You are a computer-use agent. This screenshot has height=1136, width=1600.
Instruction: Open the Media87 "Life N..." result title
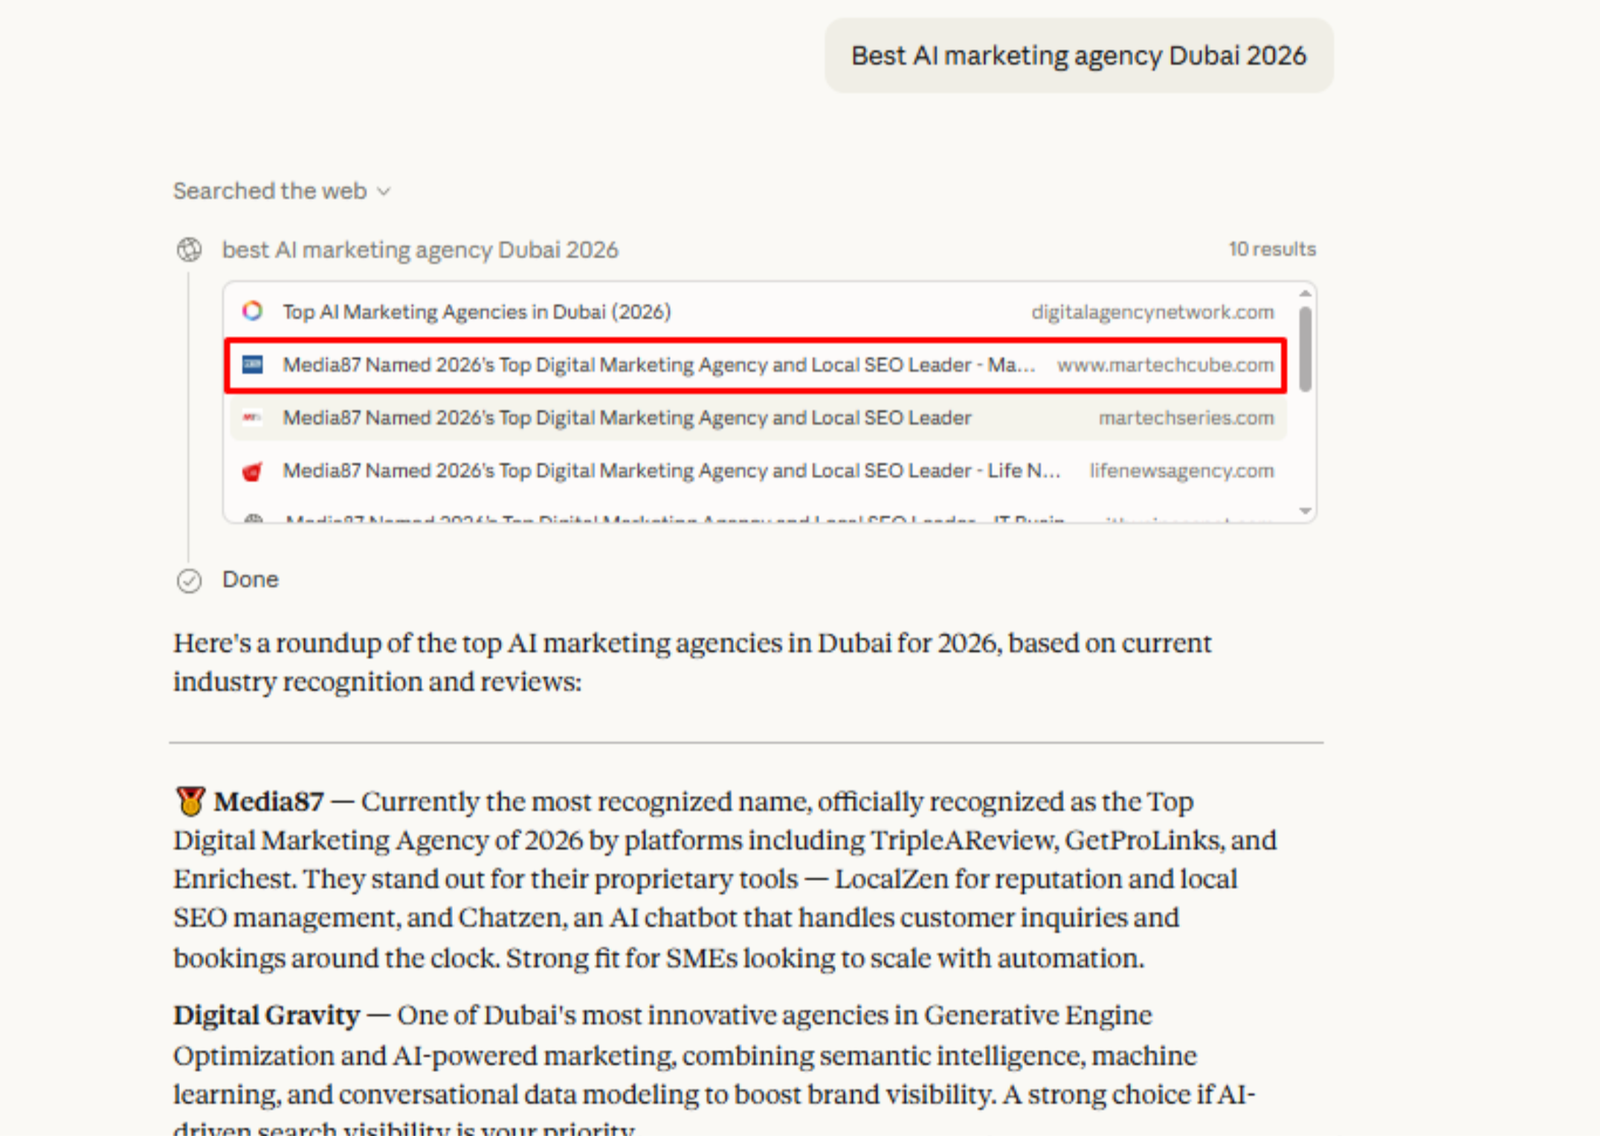pyautogui.click(x=670, y=471)
